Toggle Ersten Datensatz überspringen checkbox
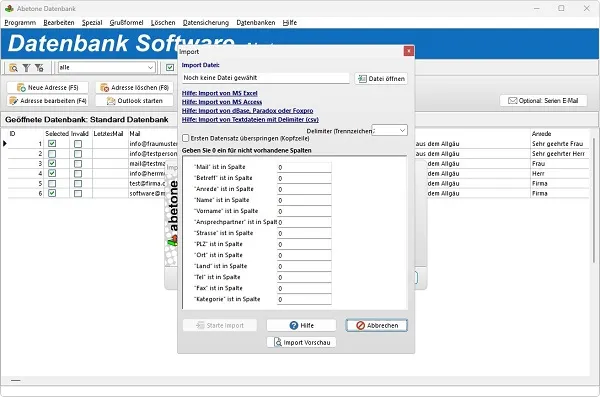600x397 pixels. click(186, 138)
